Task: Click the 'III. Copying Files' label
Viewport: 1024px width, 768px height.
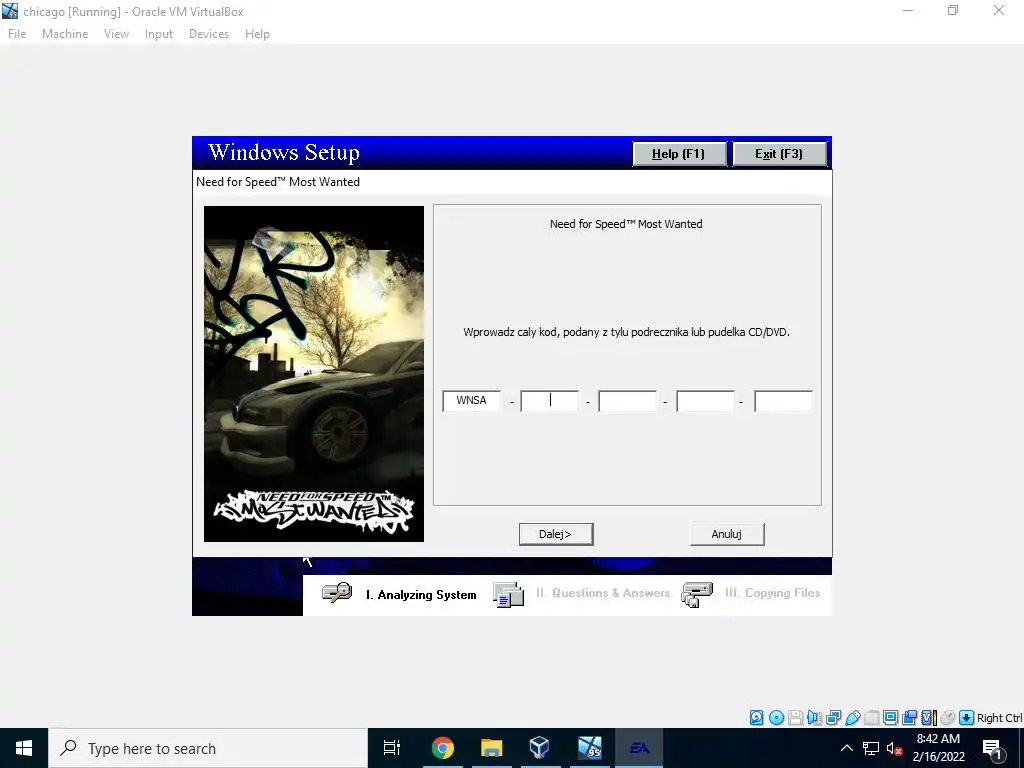Action: [773, 593]
